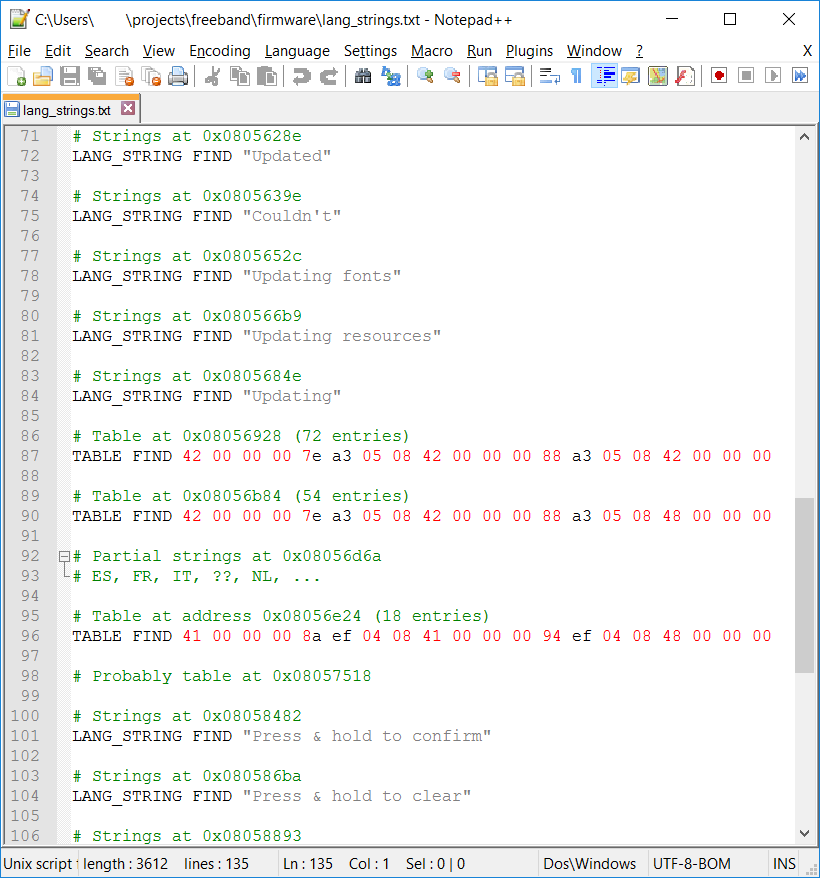The width and height of the screenshot is (820, 878).
Task: Click the vertical scrollbar thumb
Action: coord(804,585)
